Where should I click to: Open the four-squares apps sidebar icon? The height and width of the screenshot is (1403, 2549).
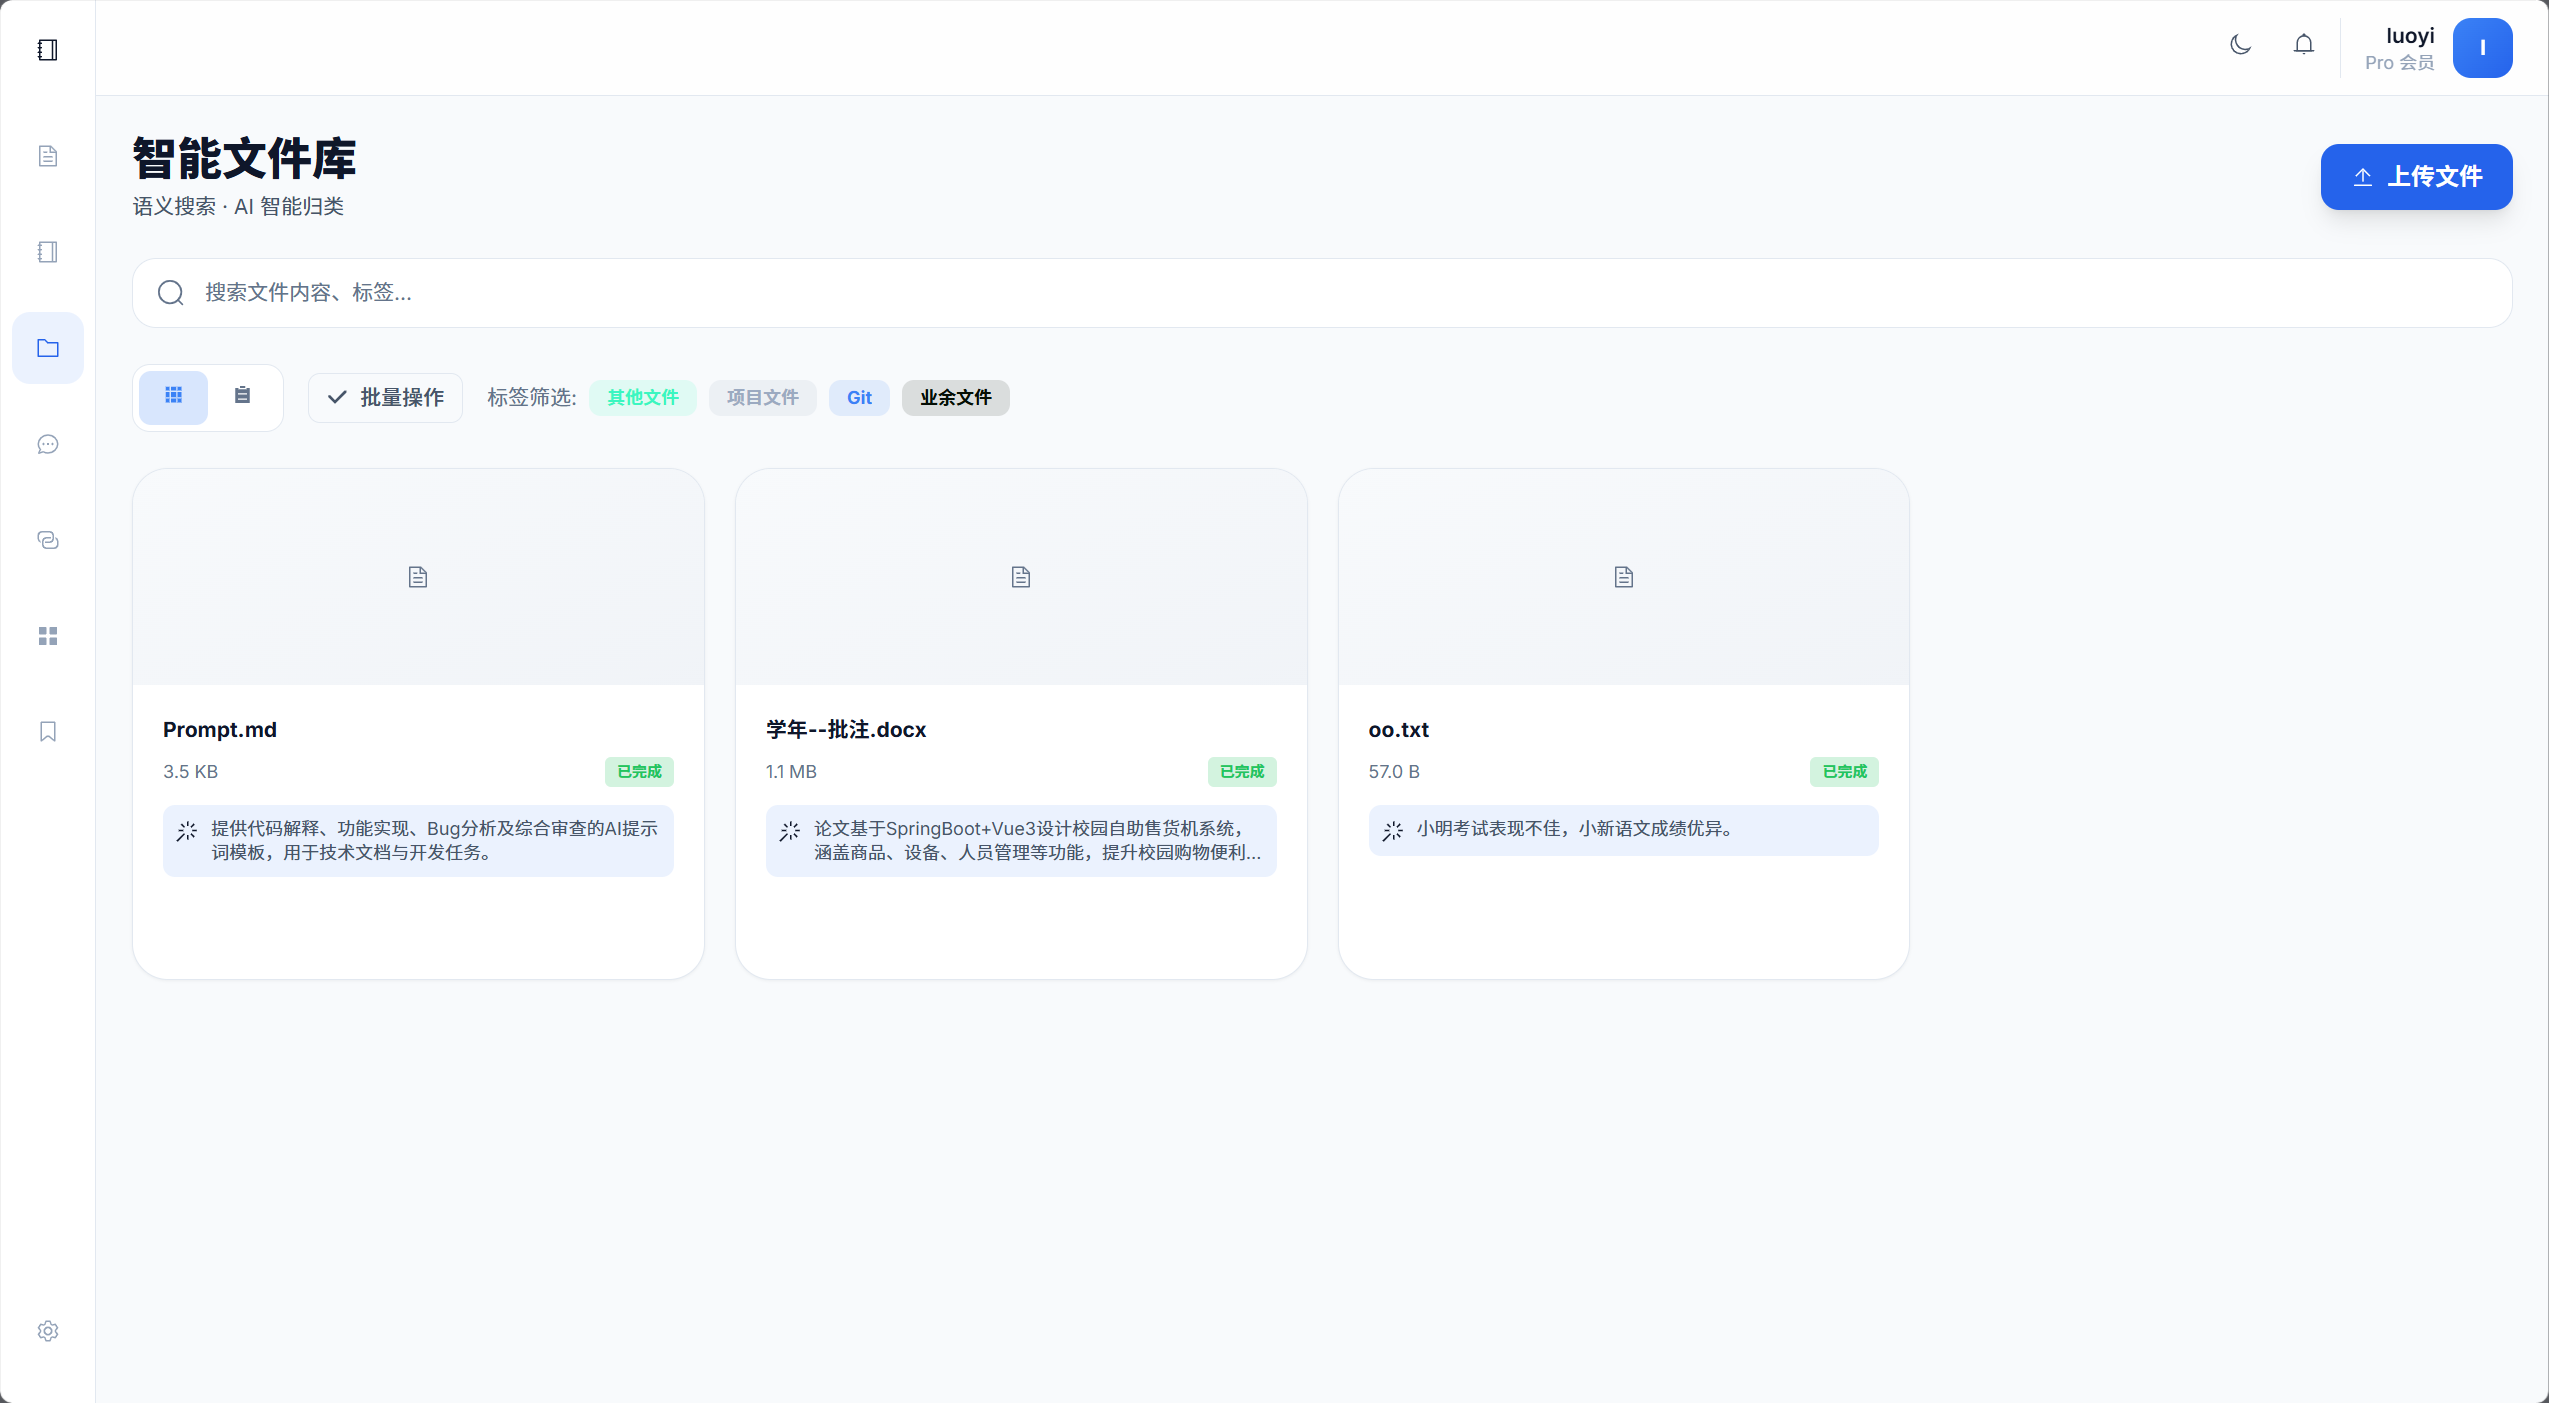click(x=47, y=636)
